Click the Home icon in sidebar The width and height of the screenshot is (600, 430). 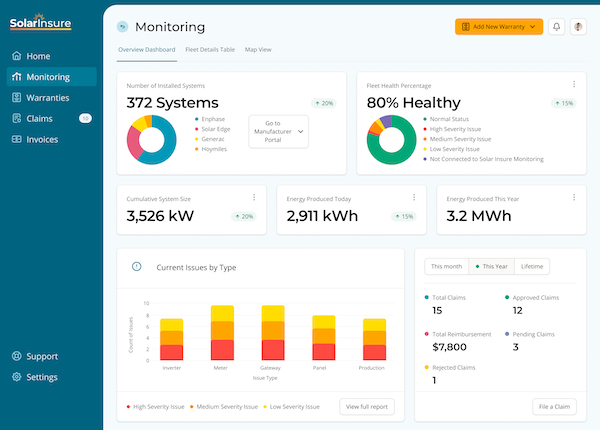16,56
